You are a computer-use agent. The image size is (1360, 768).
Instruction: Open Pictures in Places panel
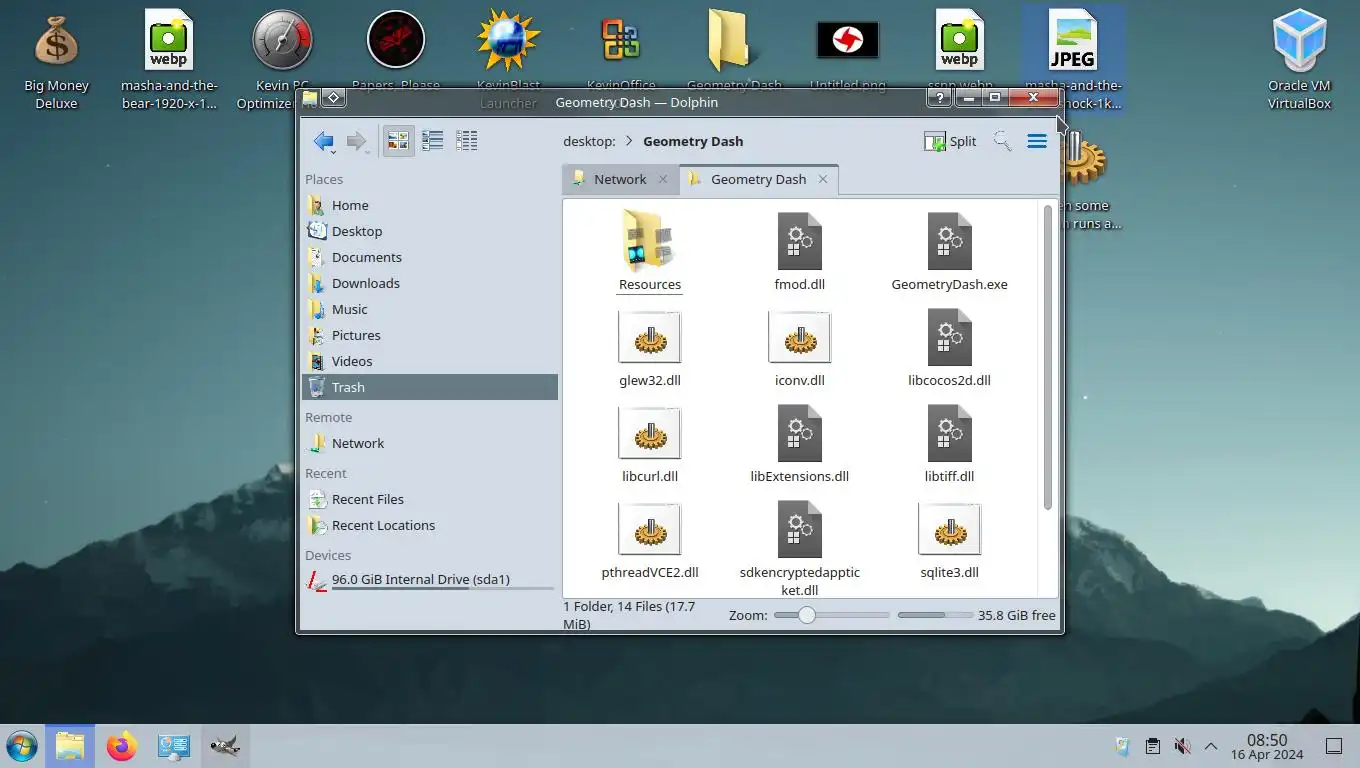point(430,335)
